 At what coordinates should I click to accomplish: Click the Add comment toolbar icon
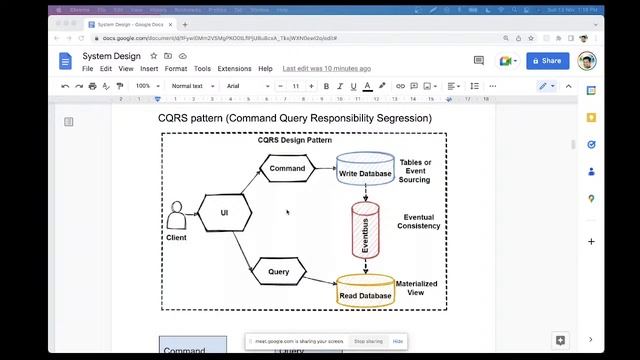click(x=414, y=86)
